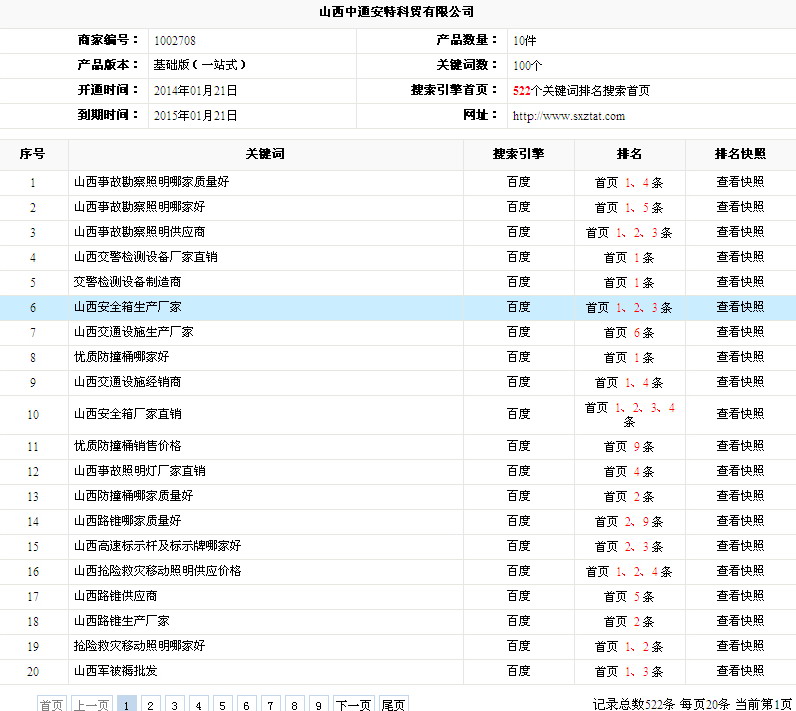Image resolution: width=796 pixels, height=711 pixels.
Task: Go to pagination page 8
Action: pos(294,704)
